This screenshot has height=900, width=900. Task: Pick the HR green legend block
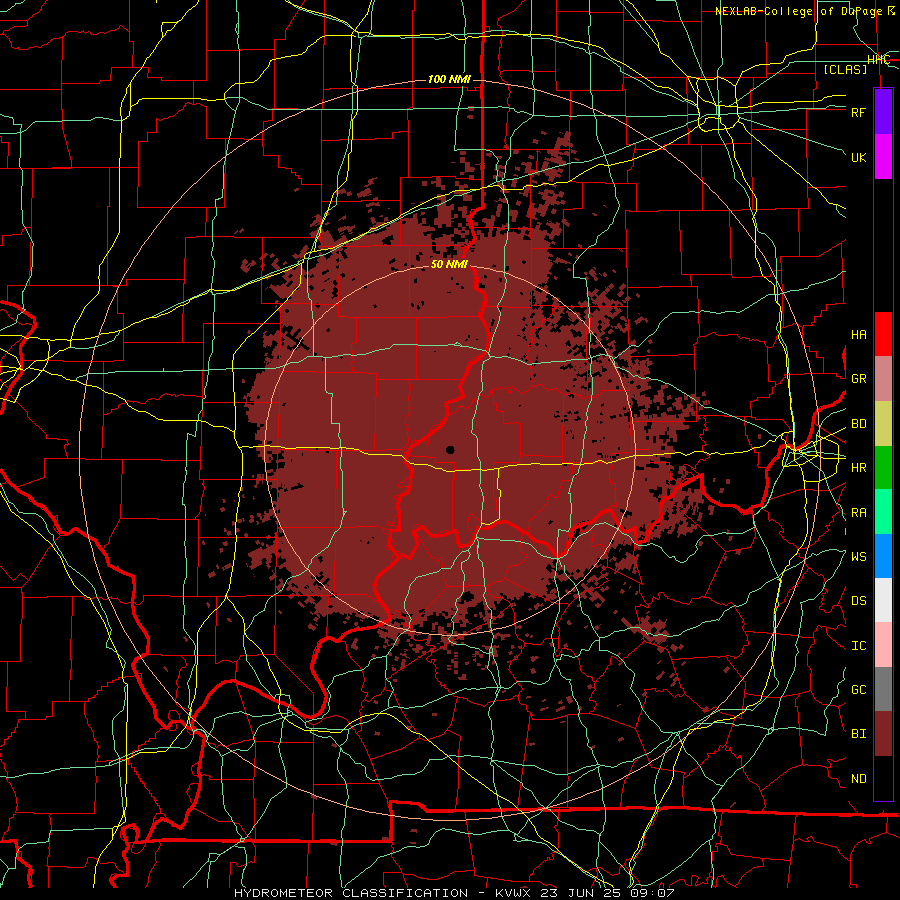(883, 468)
